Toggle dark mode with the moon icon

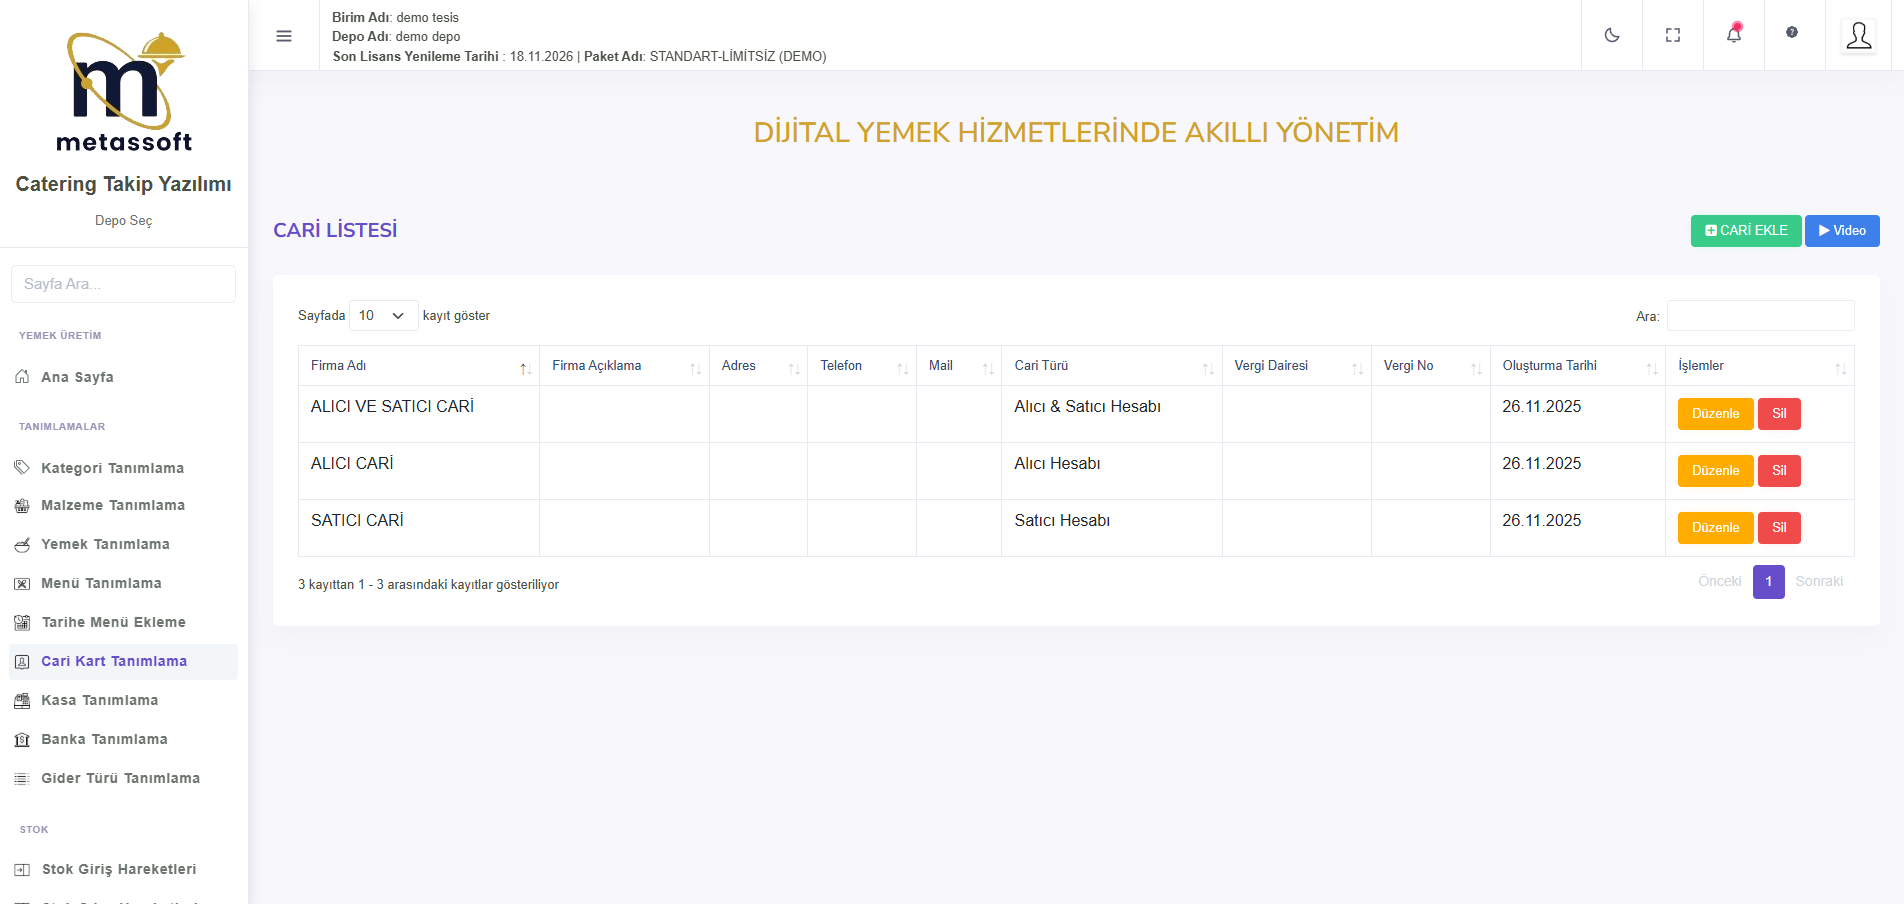[1611, 35]
